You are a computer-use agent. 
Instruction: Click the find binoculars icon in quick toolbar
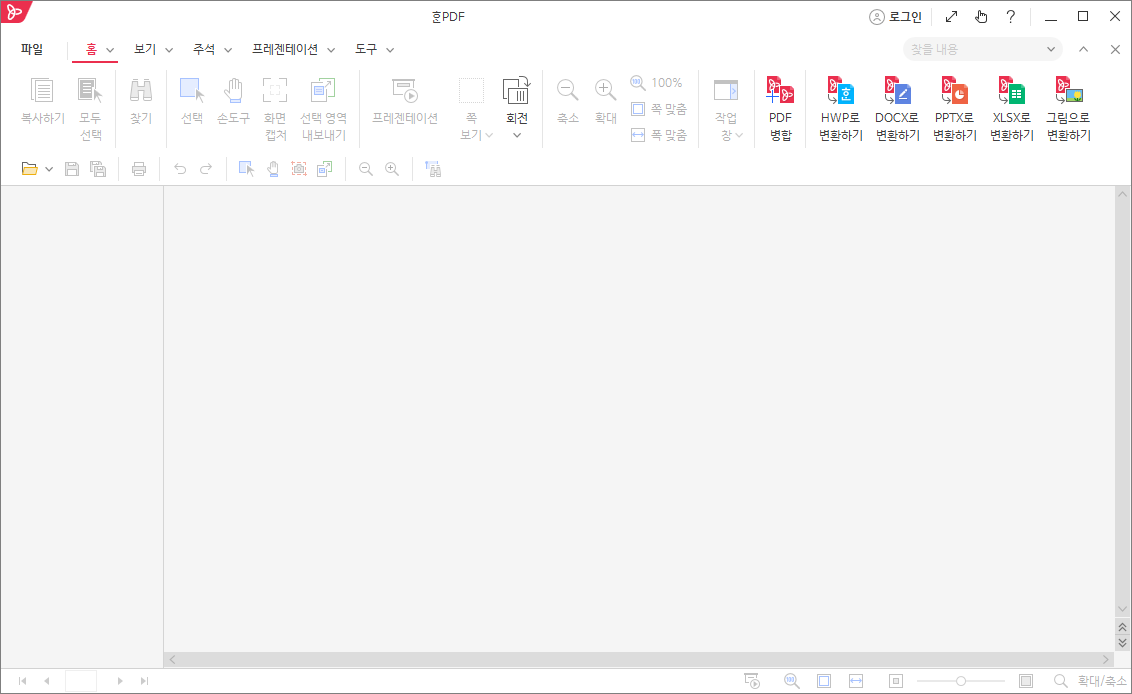432,169
